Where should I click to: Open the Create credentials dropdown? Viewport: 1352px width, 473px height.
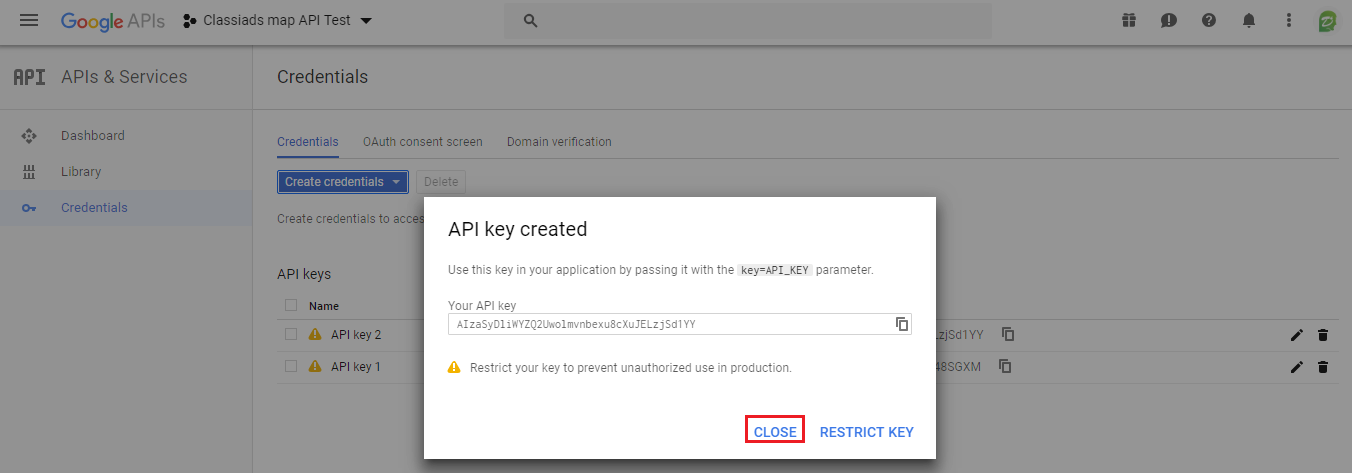pos(342,182)
